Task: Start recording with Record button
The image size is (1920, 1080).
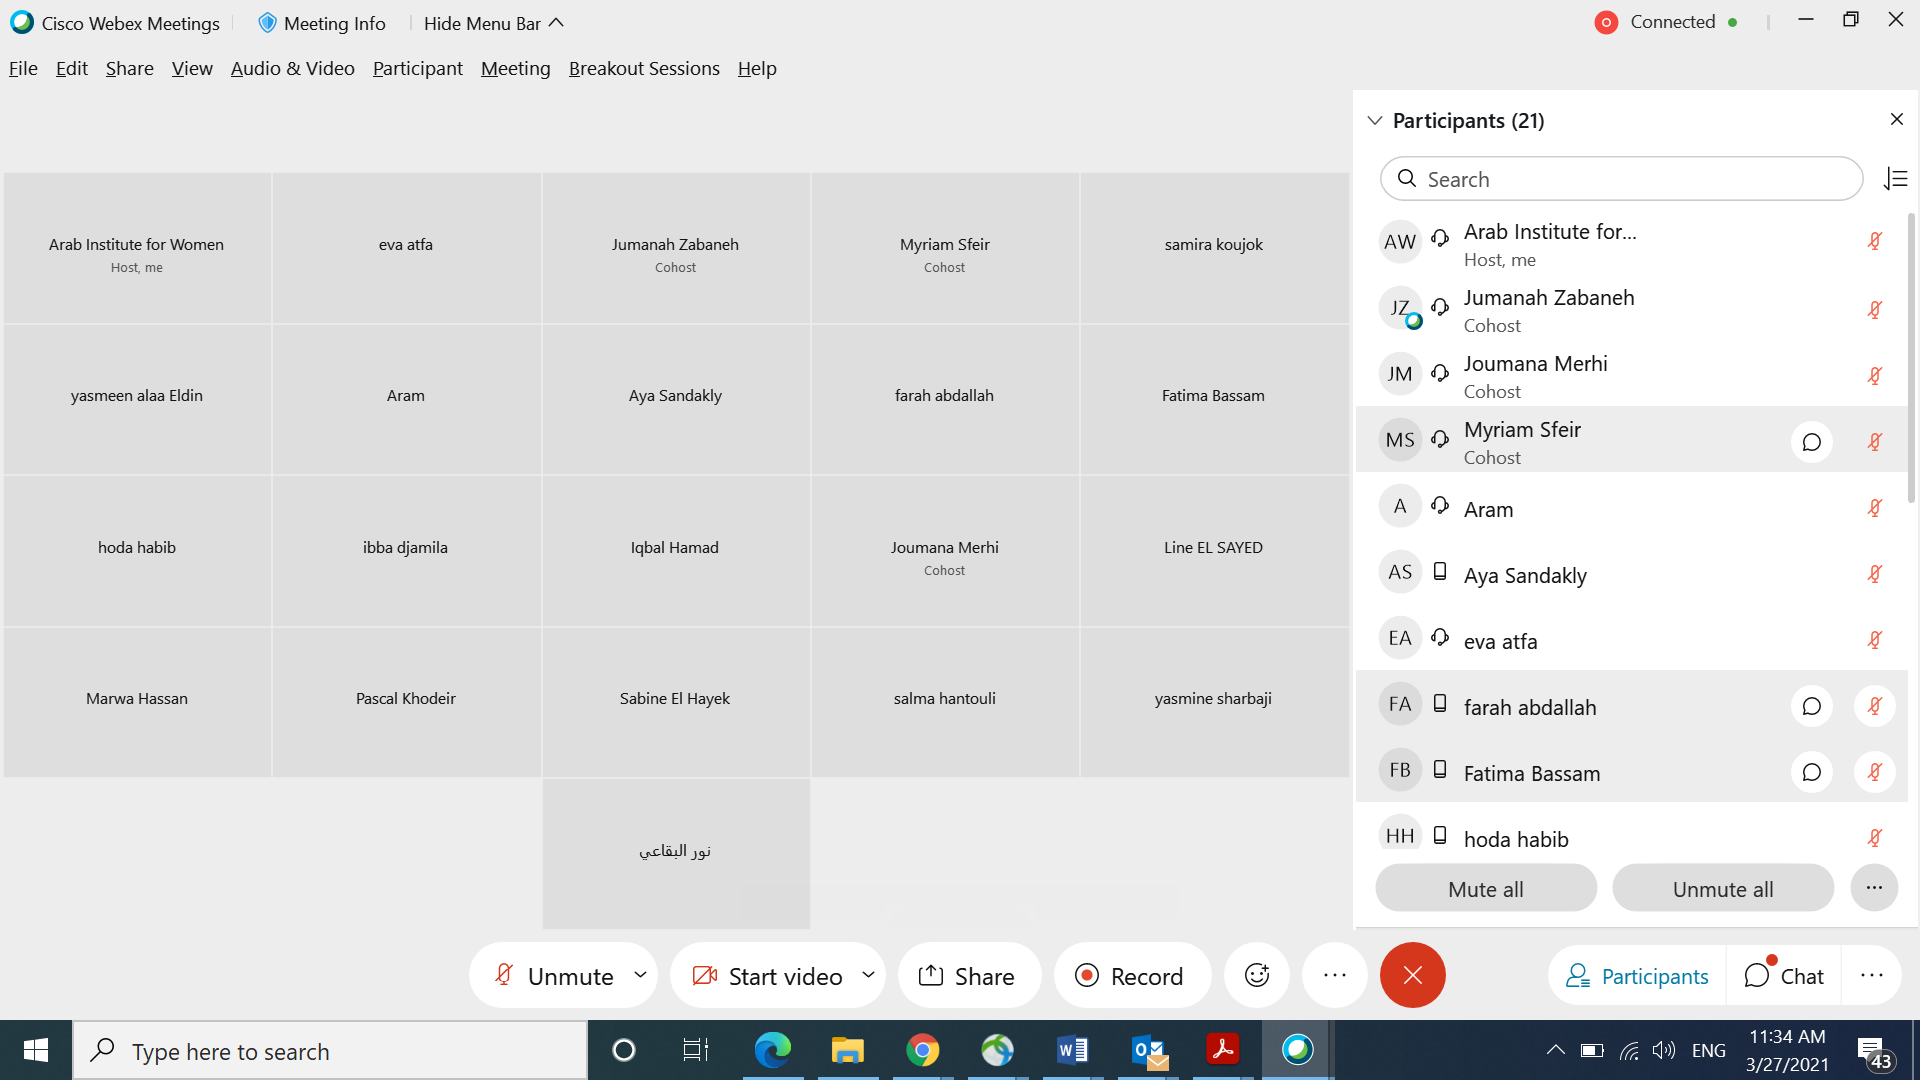Action: tap(1131, 975)
